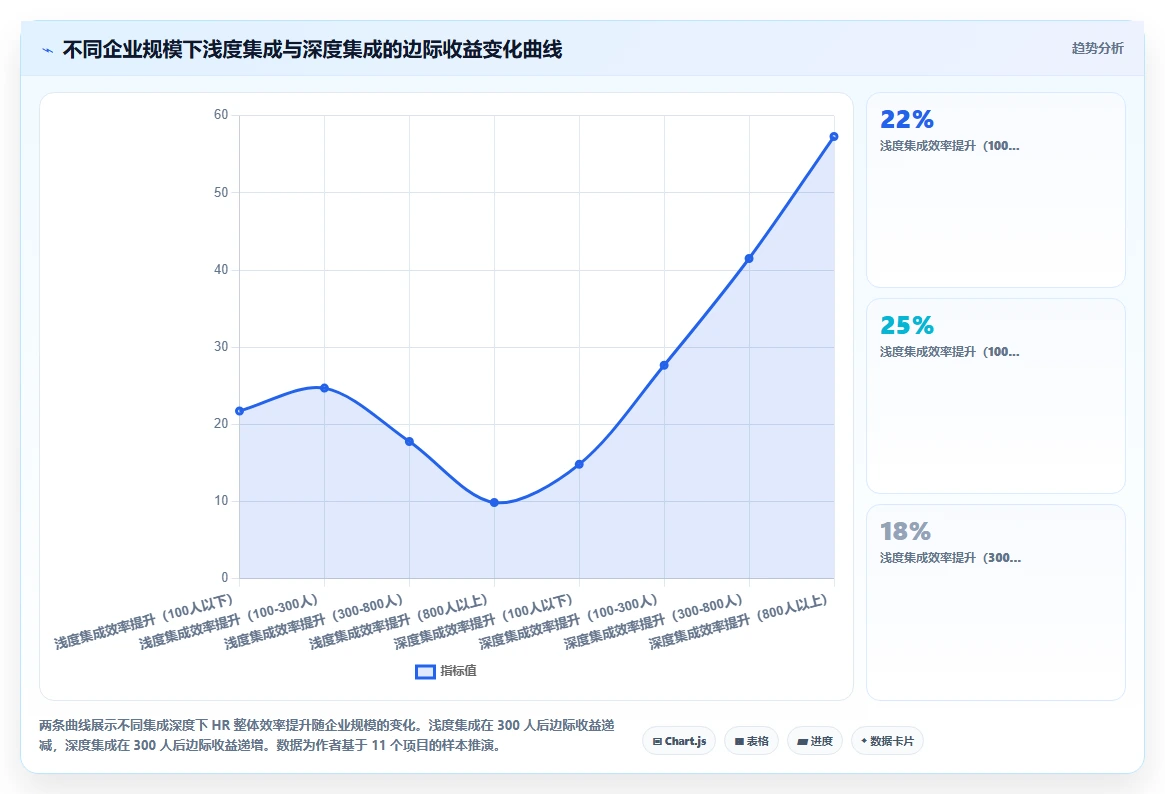This screenshot has width=1165, height=794.
Task: Click the chart point for 深度集成 300-800人
Action: point(749,258)
